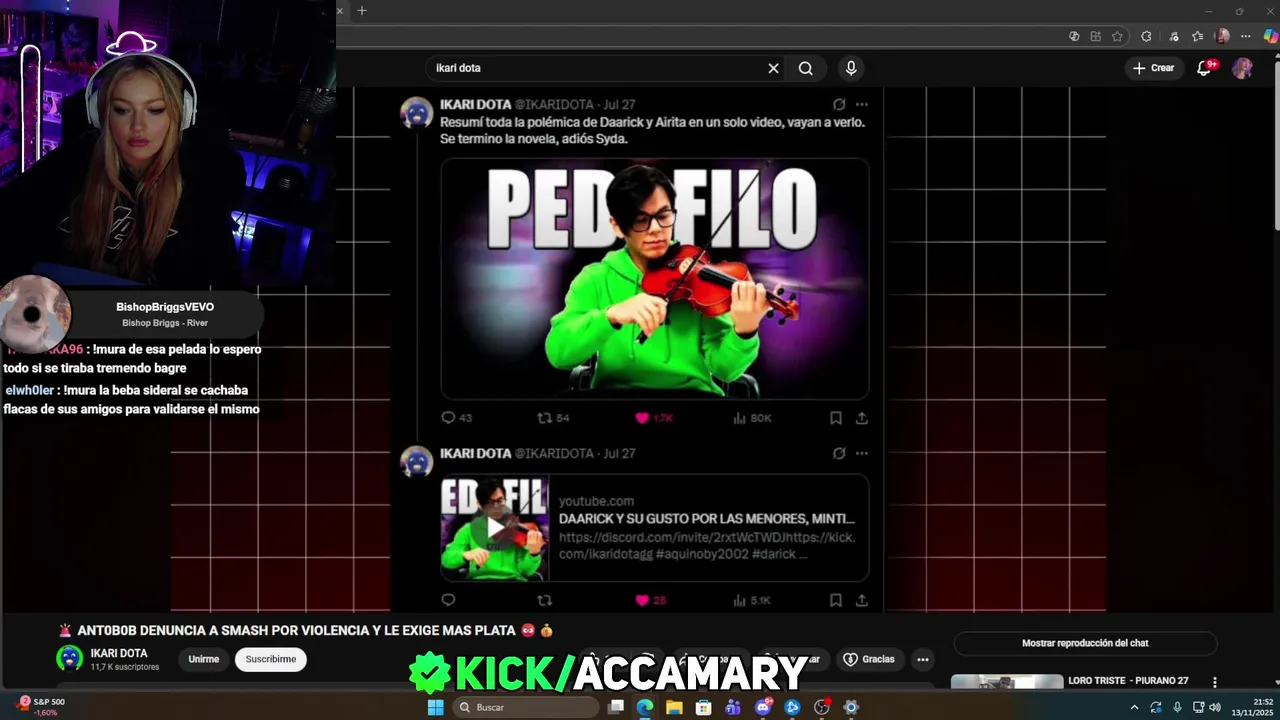The width and height of the screenshot is (1280, 720).
Task: Open LORO TRISTE - PIURANO 27 video
Action: coord(1128,681)
